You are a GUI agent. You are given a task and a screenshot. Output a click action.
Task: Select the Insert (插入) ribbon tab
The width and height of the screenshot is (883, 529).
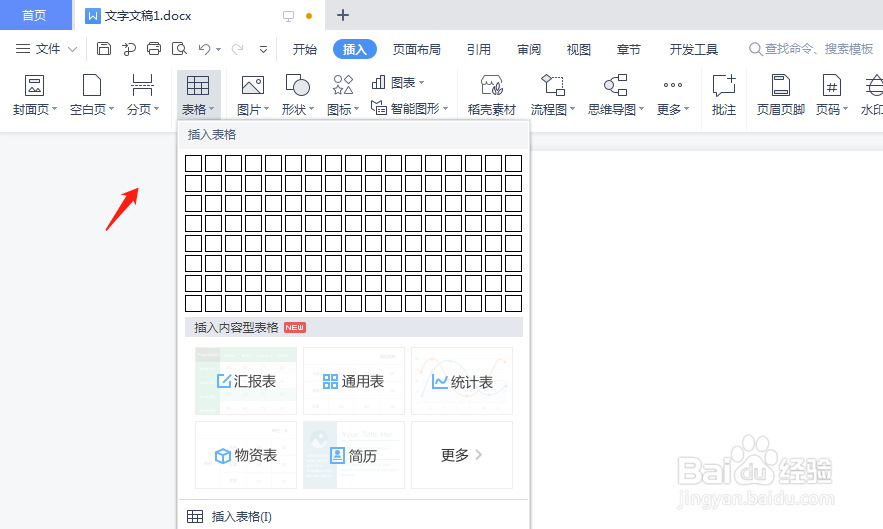355,50
